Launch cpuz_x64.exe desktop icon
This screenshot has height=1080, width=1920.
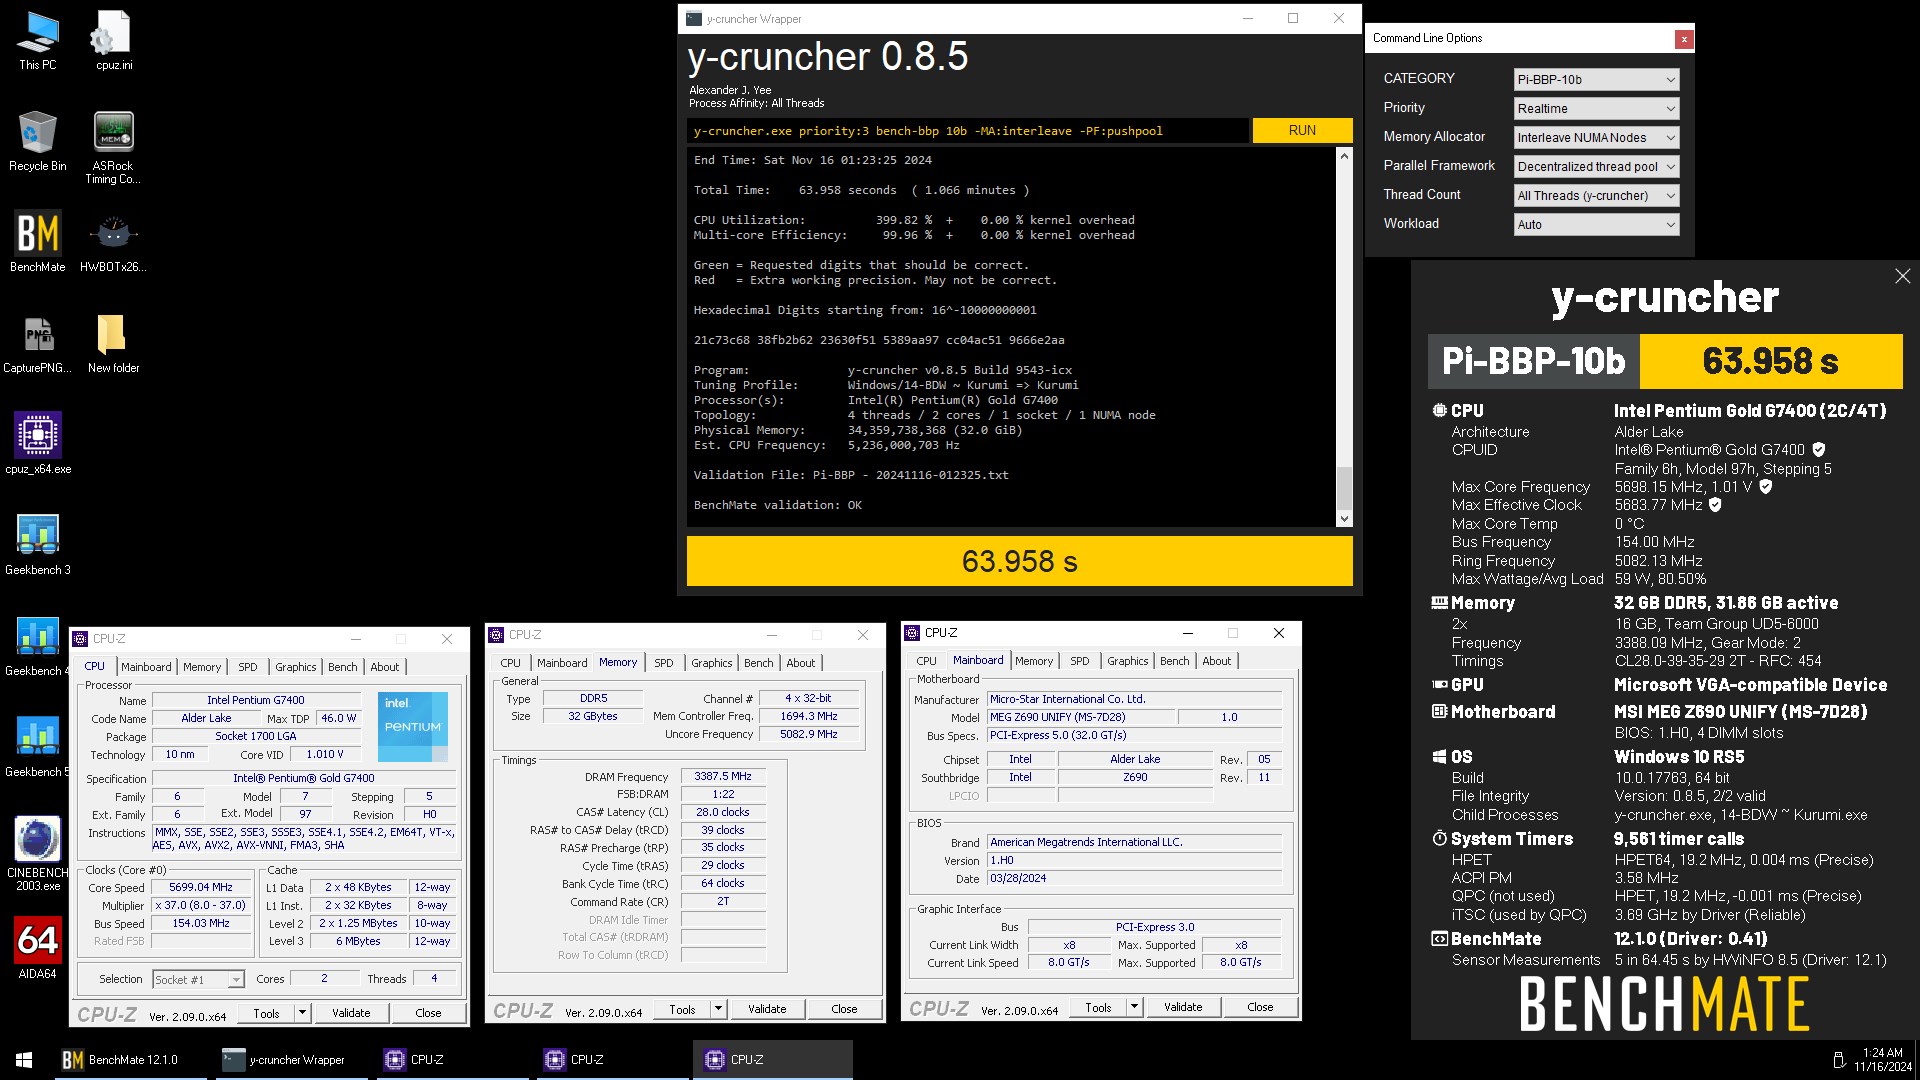38,443
